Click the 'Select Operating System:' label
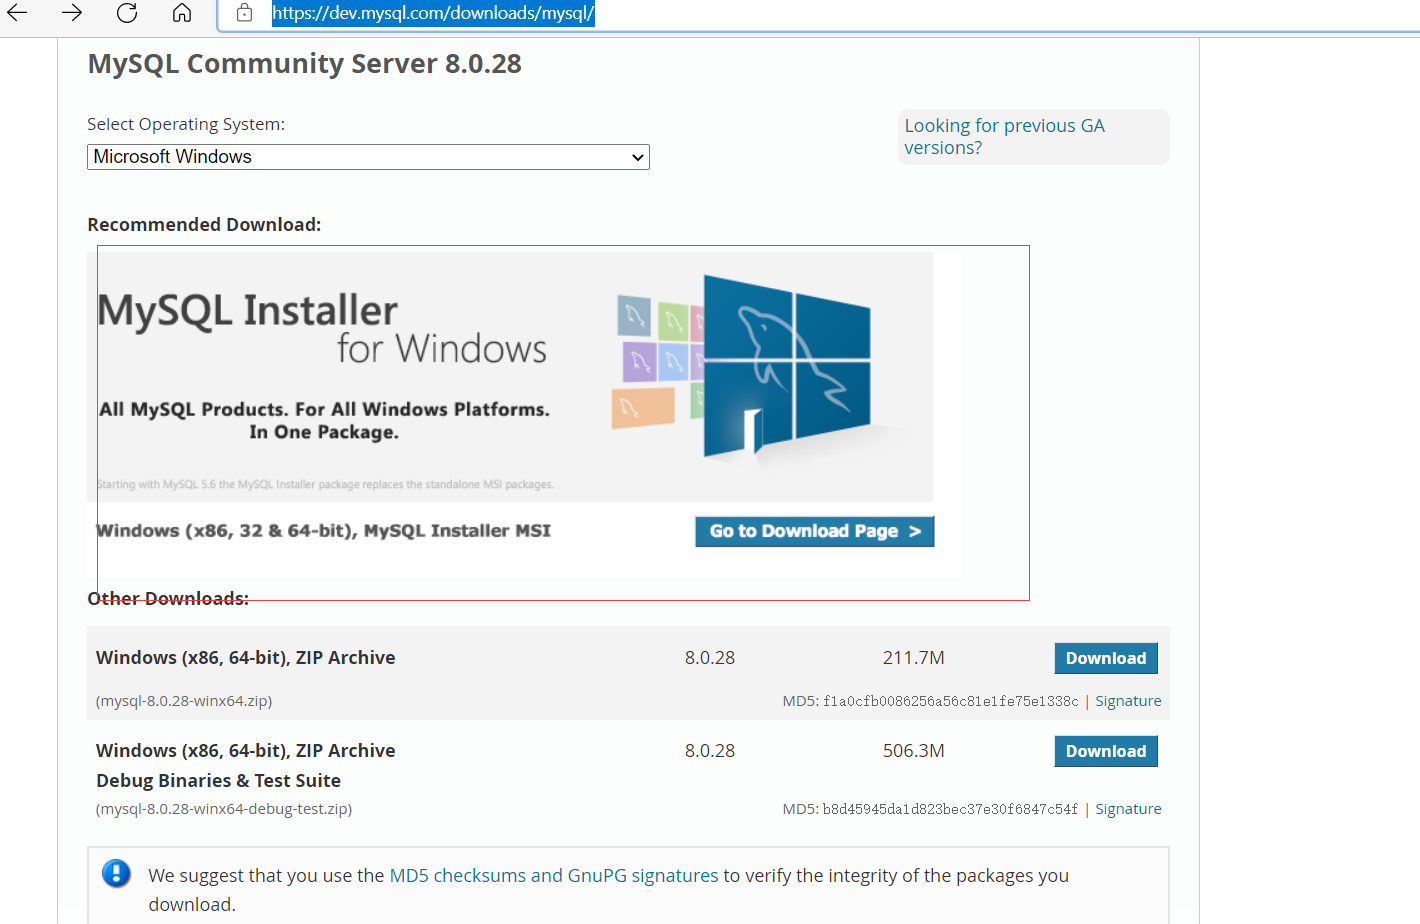The height and width of the screenshot is (924, 1420). (x=186, y=124)
